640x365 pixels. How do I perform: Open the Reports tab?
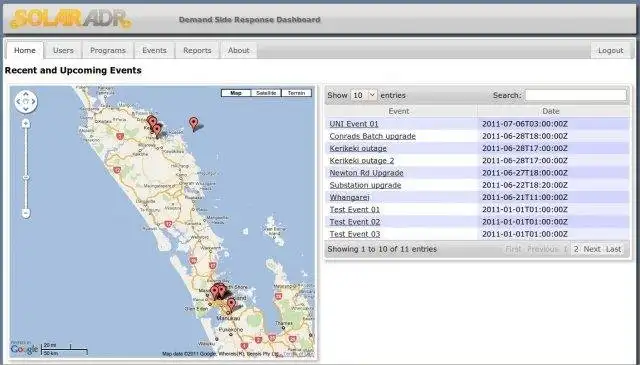(197, 50)
